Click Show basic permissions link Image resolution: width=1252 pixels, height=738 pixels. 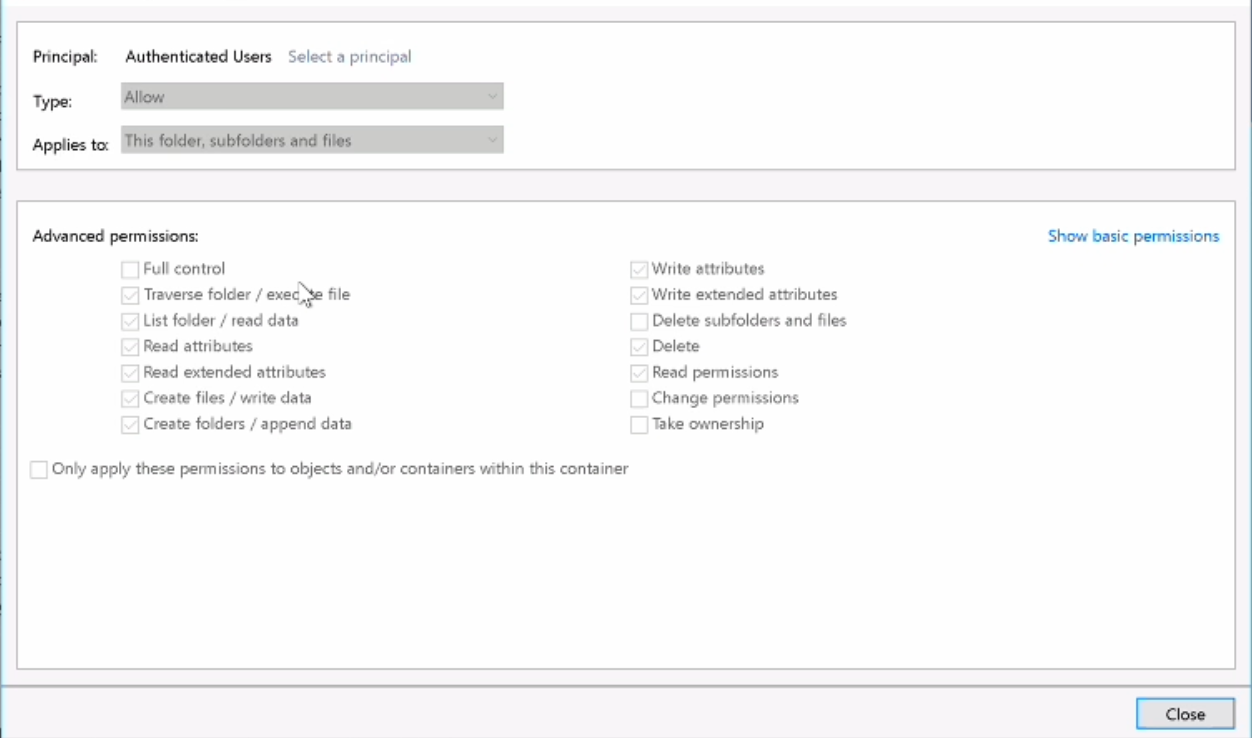pyautogui.click(x=1133, y=236)
